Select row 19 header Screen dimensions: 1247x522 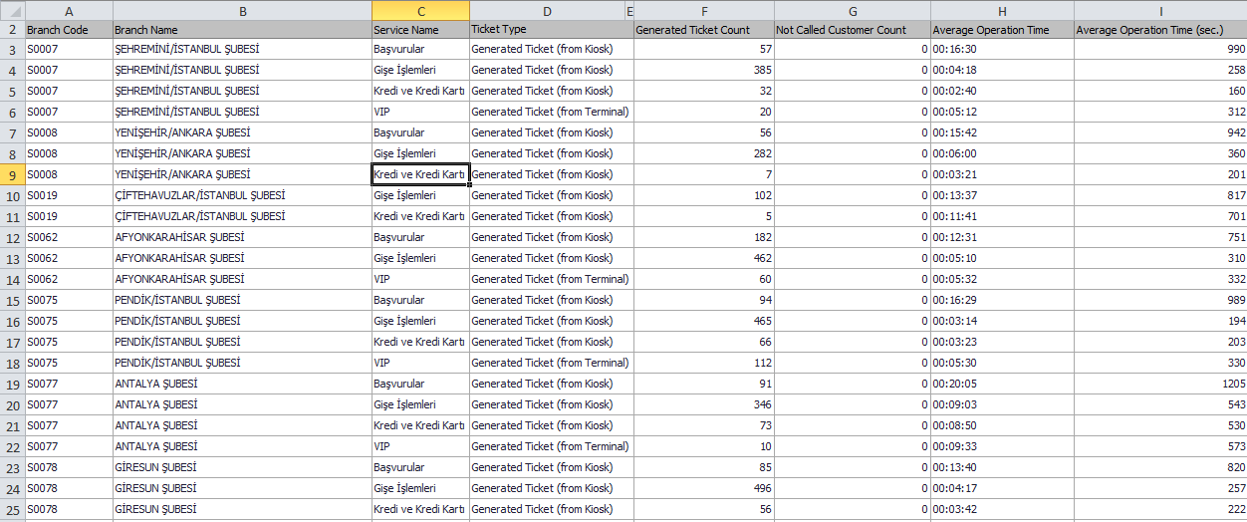coord(12,384)
